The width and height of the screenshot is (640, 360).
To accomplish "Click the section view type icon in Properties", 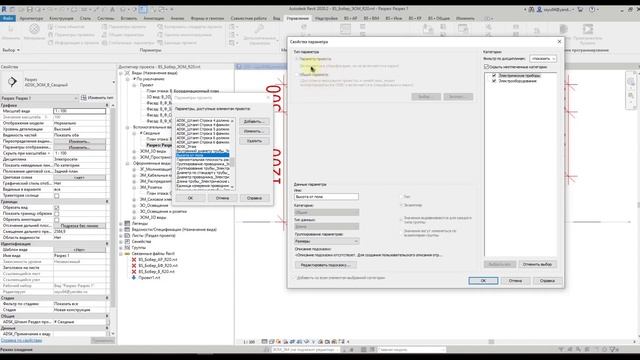I will [x=12, y=82].
